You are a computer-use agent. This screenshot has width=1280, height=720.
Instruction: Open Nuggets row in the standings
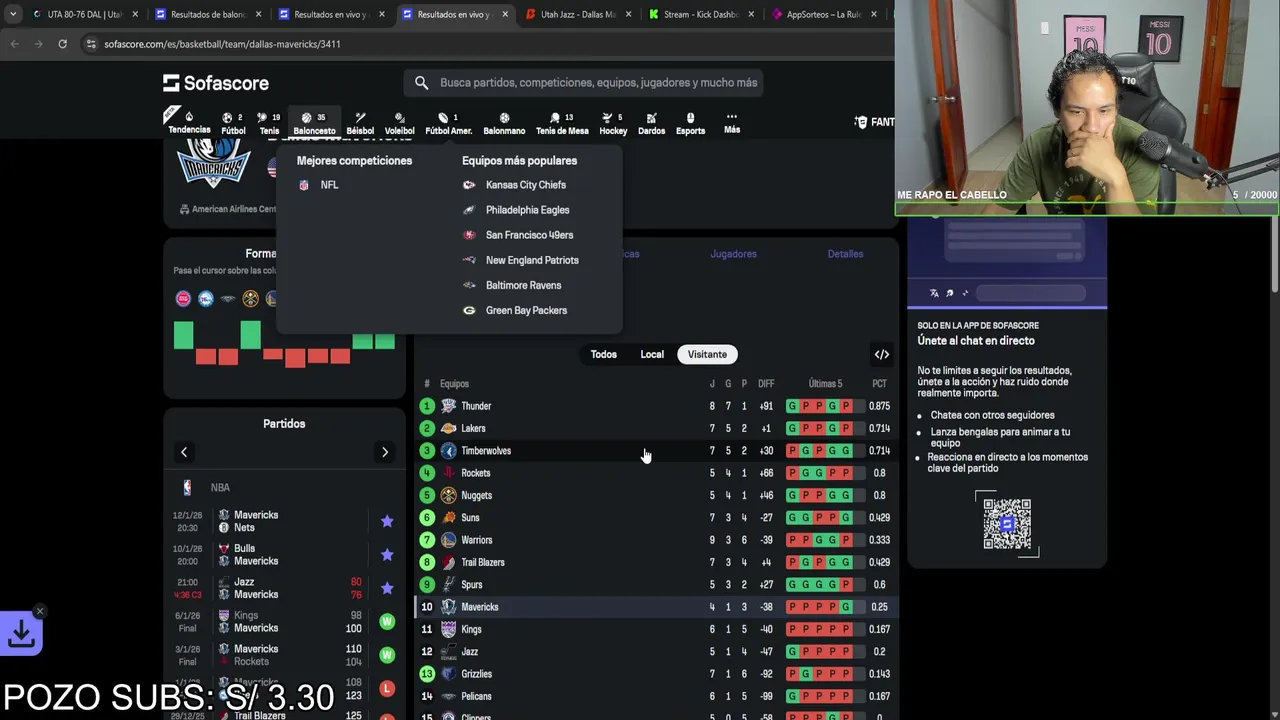[x=655, y=495]
